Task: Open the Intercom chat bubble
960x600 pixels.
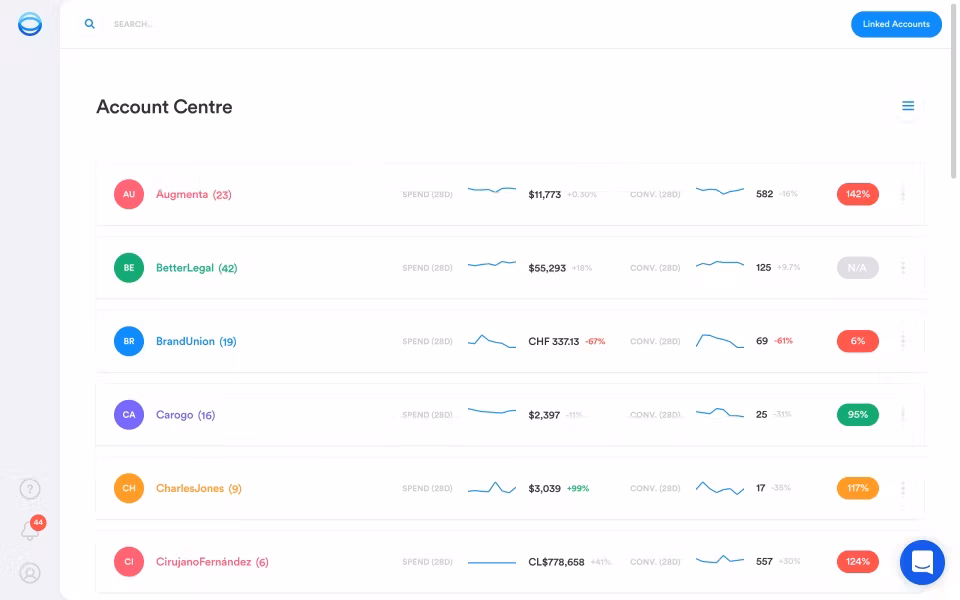Action: (x=921, y=562)
